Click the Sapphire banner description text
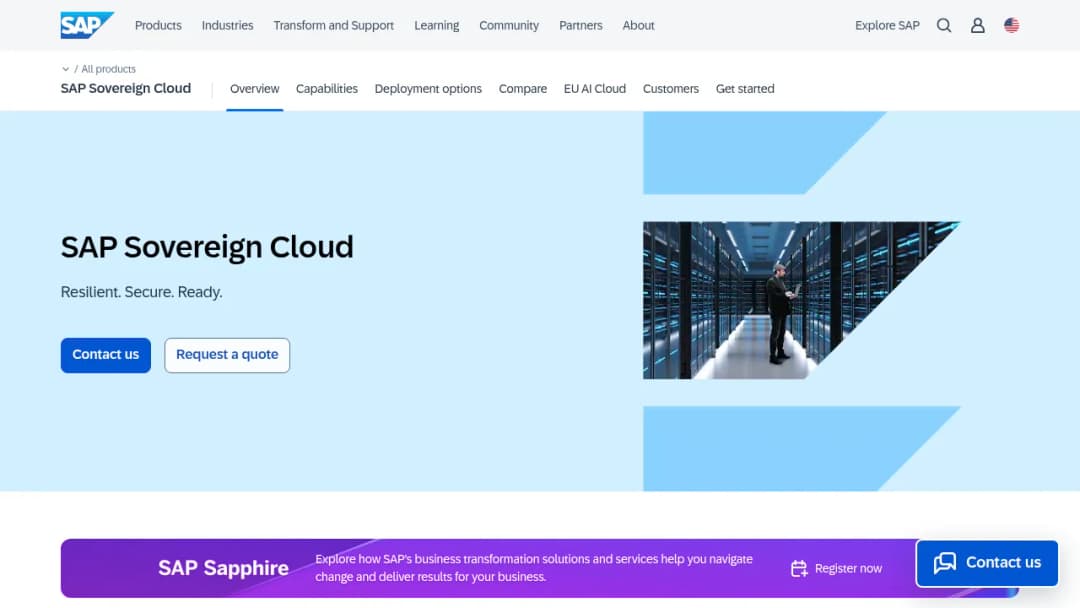1080x608 pixels. (x=534, y=568)
